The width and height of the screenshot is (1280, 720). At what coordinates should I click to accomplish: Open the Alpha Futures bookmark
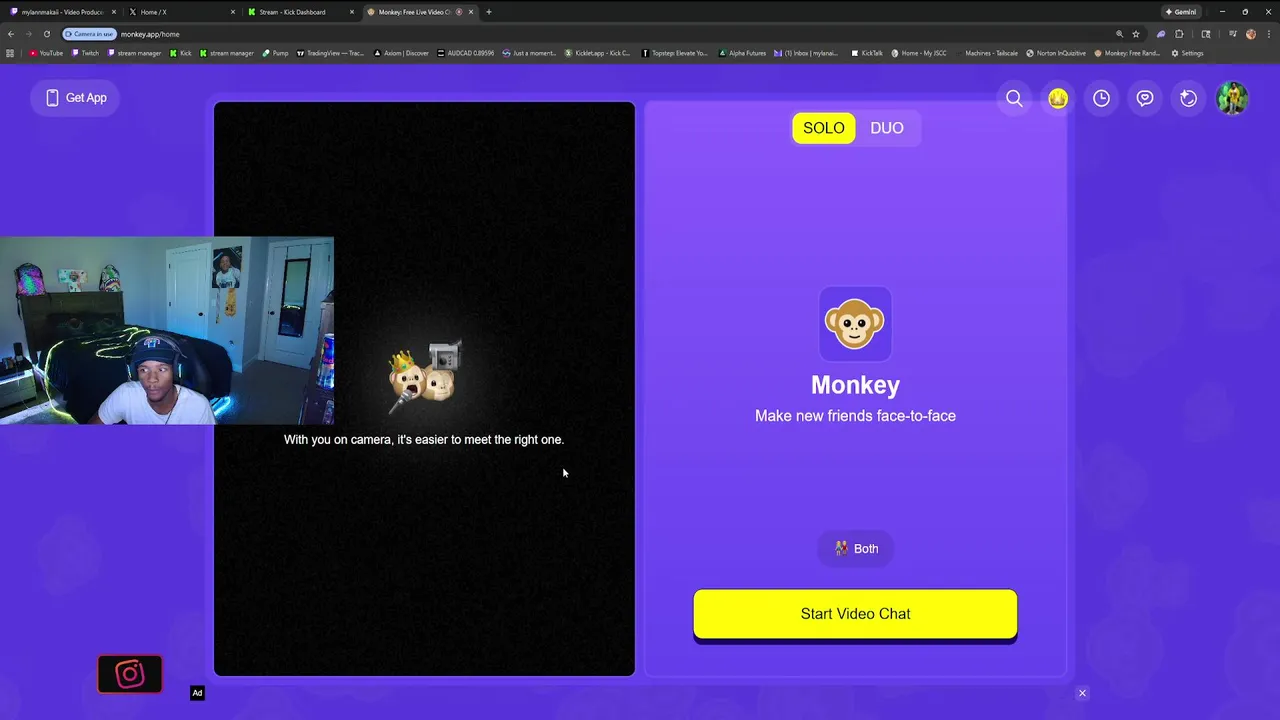(x=742, y=53)
